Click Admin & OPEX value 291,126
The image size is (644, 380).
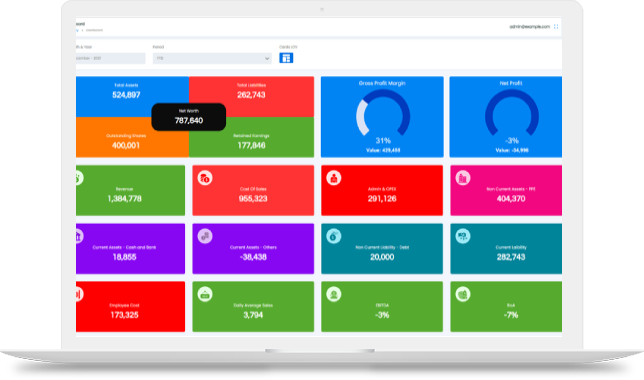tap(382, 199)
